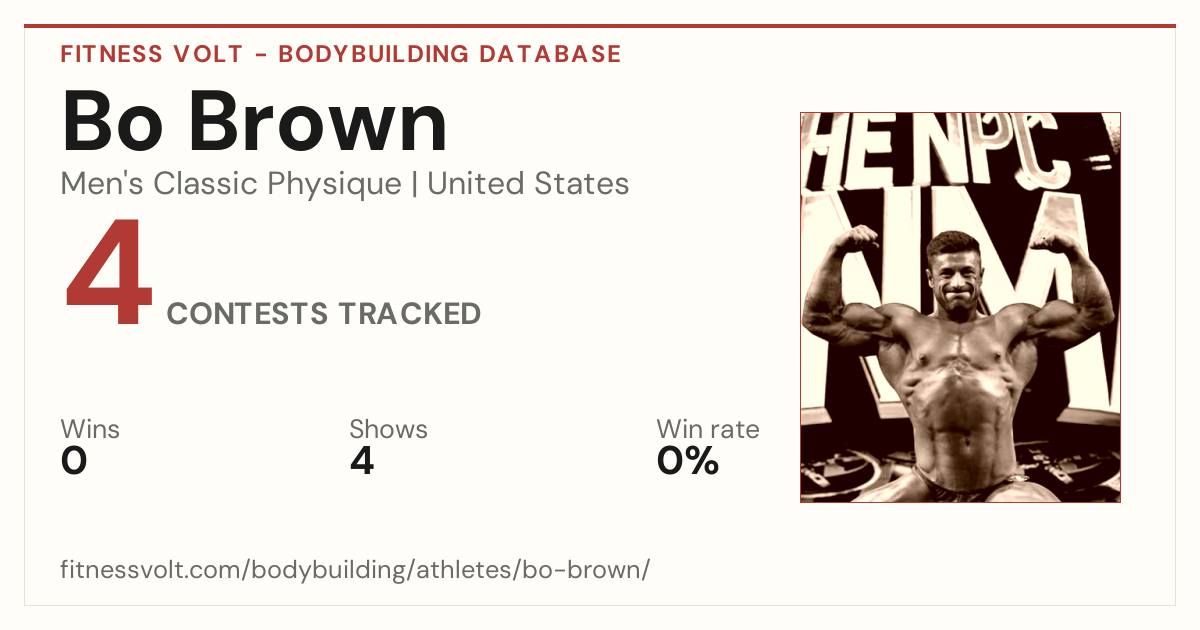The image size is (1200, 630).
Task: Open the fitnessvolt.com athlete URL link
Action: pos(356,571)
